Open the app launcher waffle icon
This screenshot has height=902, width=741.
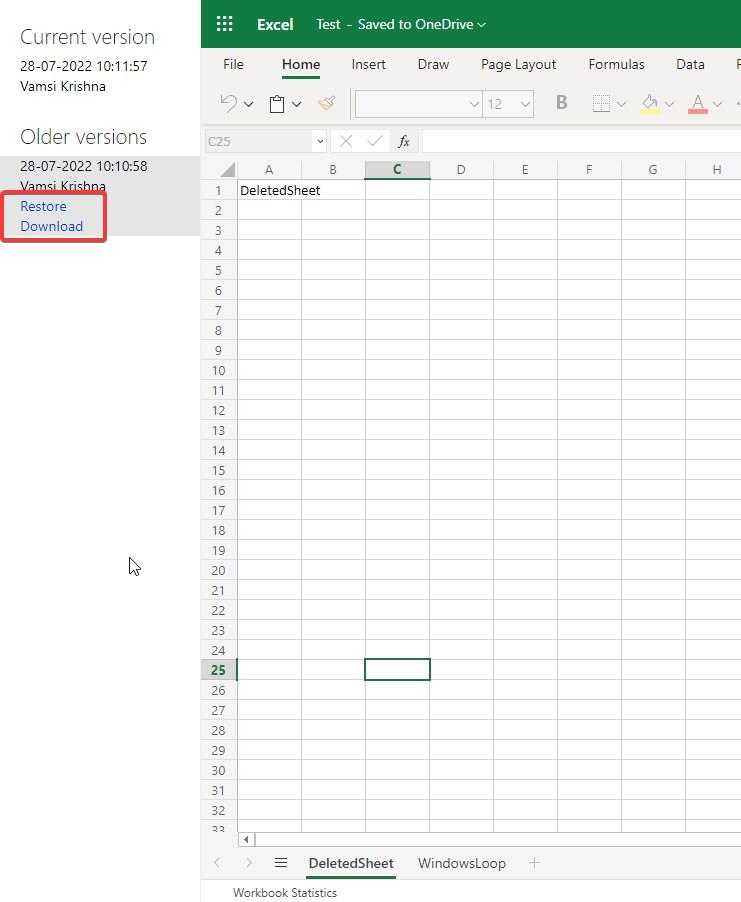[225, 24]
